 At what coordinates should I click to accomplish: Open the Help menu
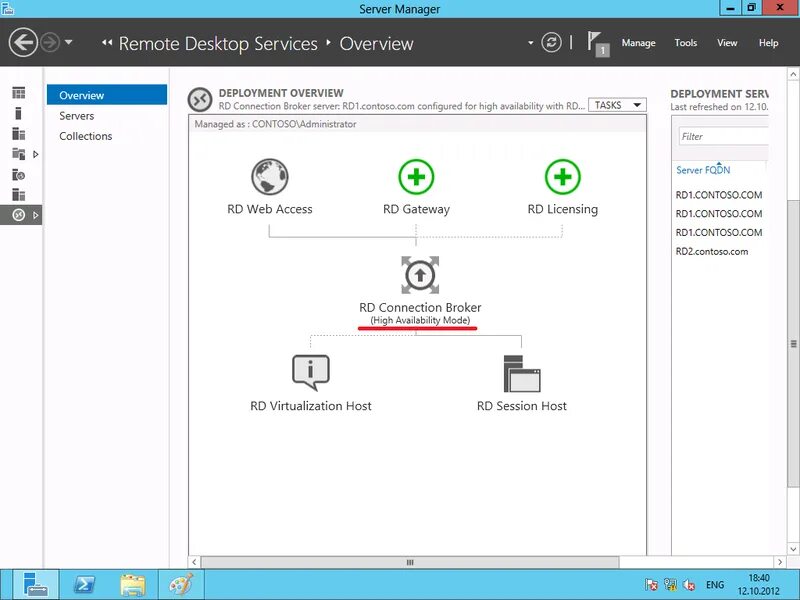click(x=768, y=43)
